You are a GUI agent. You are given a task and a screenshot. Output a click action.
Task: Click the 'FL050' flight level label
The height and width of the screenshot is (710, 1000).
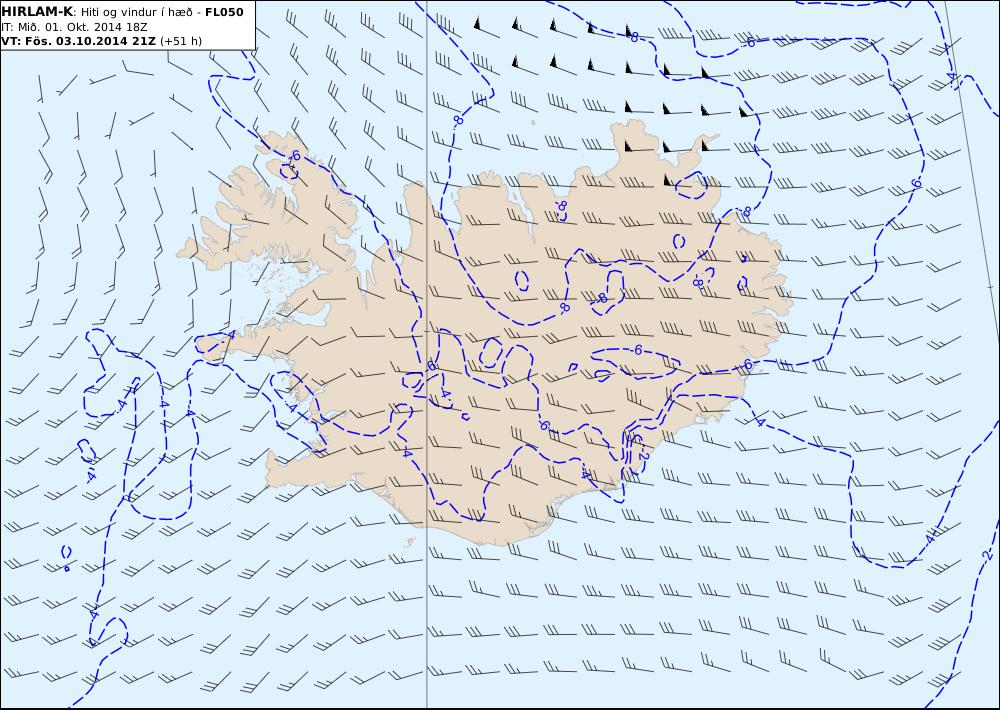[224, 12]
